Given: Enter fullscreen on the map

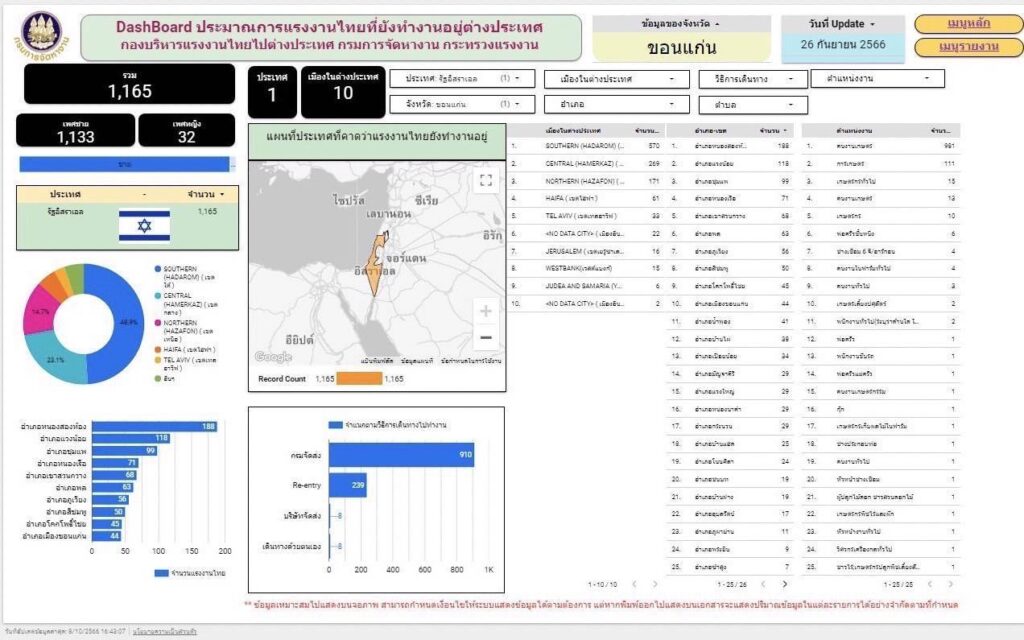Looking at the screenshot, I should click(x=487, y=180).
